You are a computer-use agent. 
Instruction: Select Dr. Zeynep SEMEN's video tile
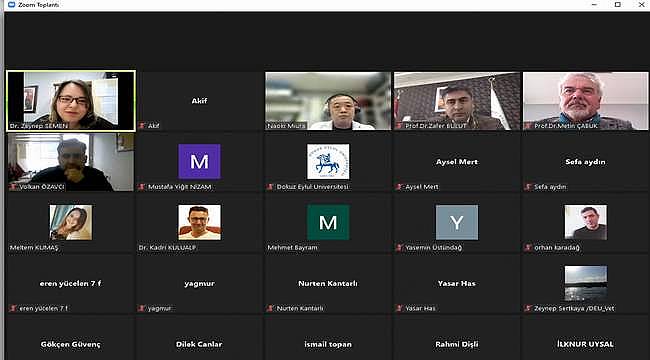coord(71,101)
